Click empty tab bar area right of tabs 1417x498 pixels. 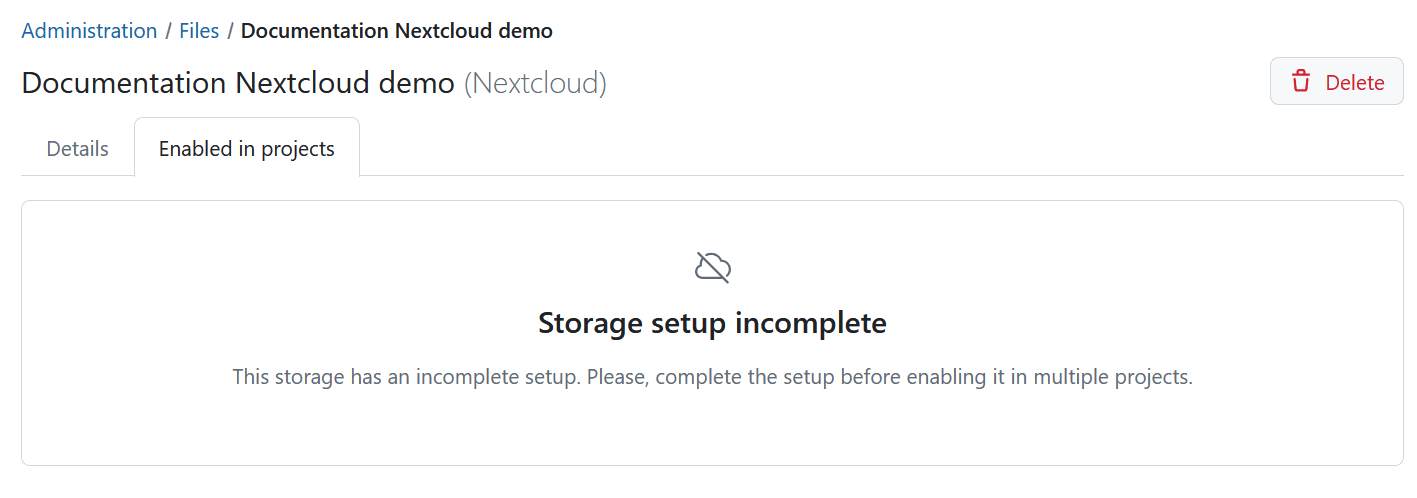click(x=850, y=149)
